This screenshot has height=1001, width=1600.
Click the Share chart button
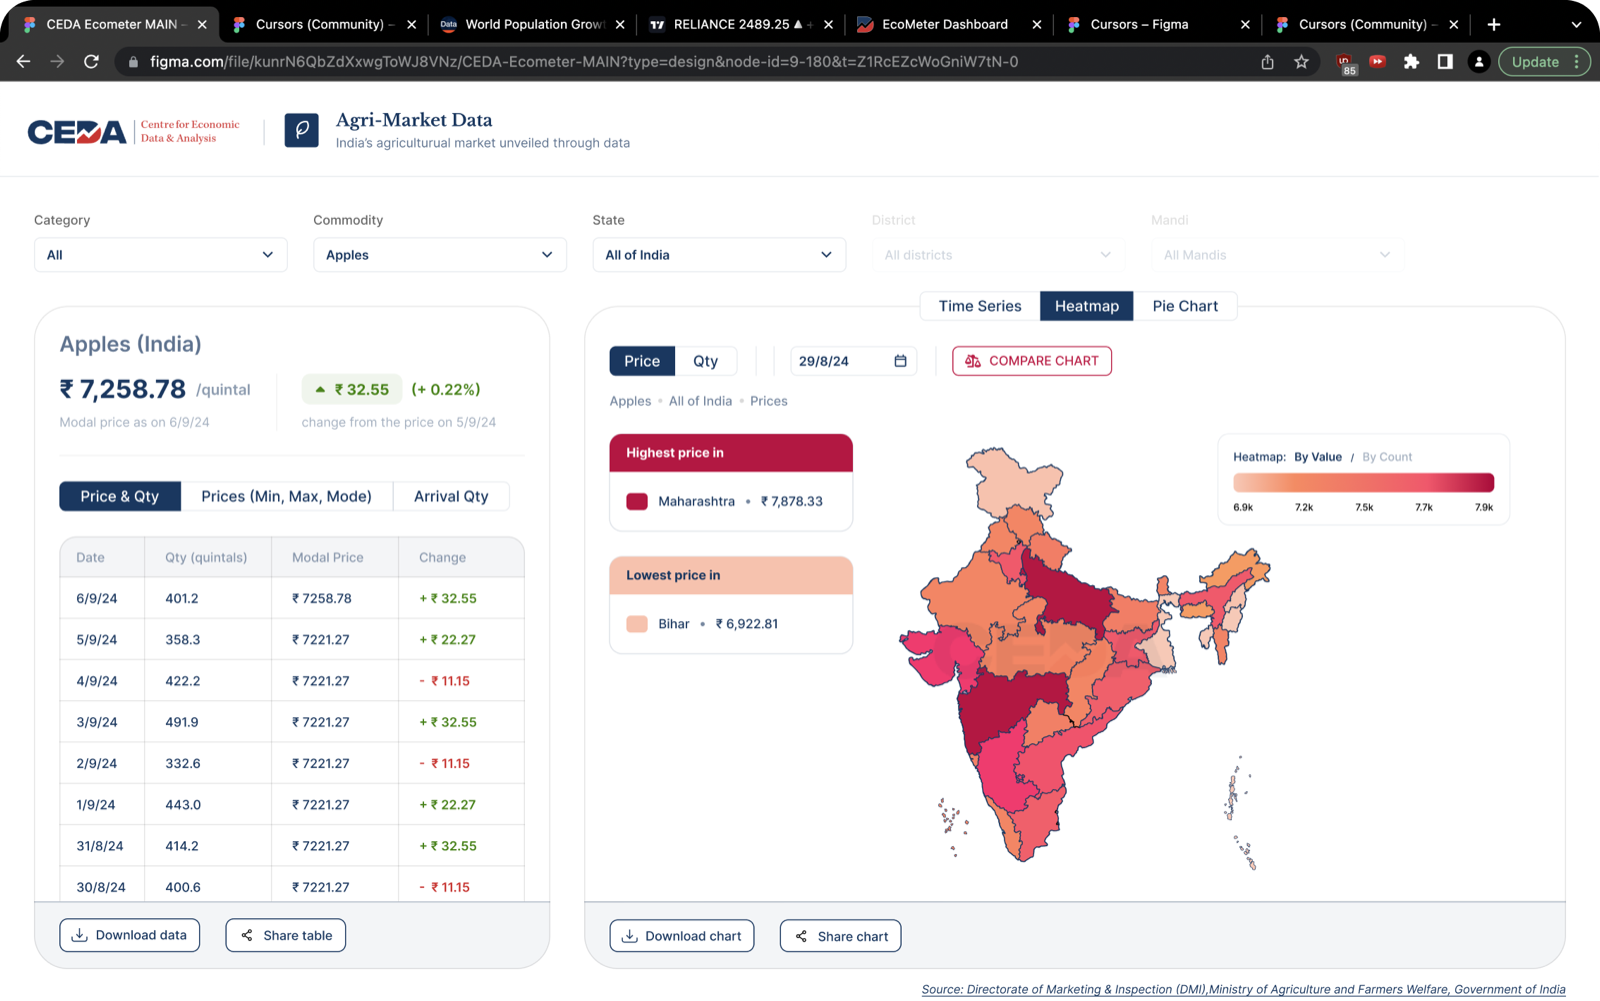click(841, 936)
